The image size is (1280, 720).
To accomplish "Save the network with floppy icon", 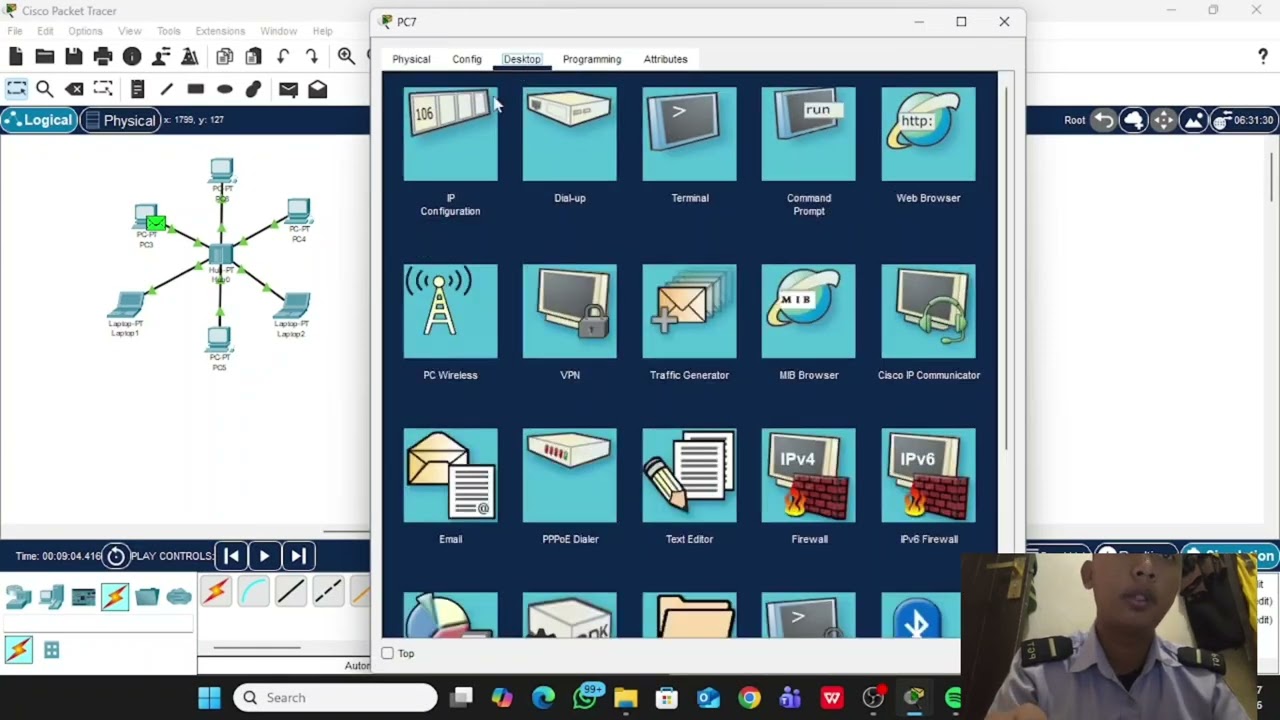I will tap(74, 57).
